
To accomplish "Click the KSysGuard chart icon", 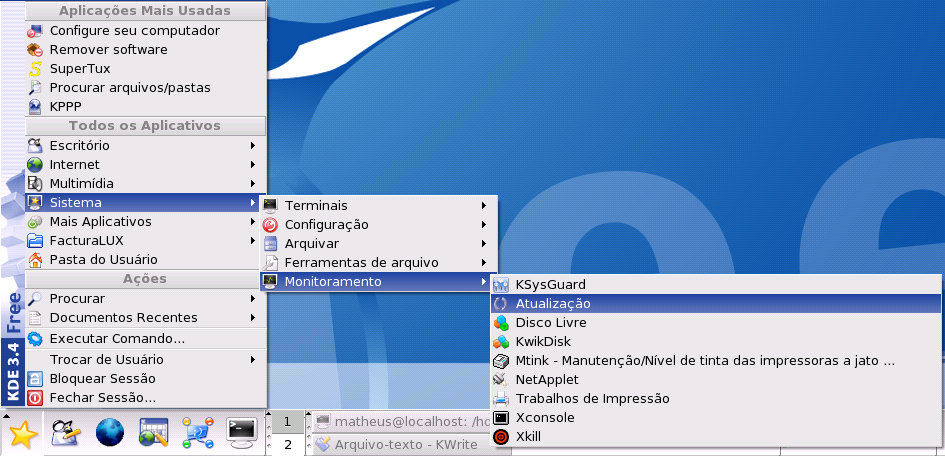I will pyautogui.click(x=501, y=284).
